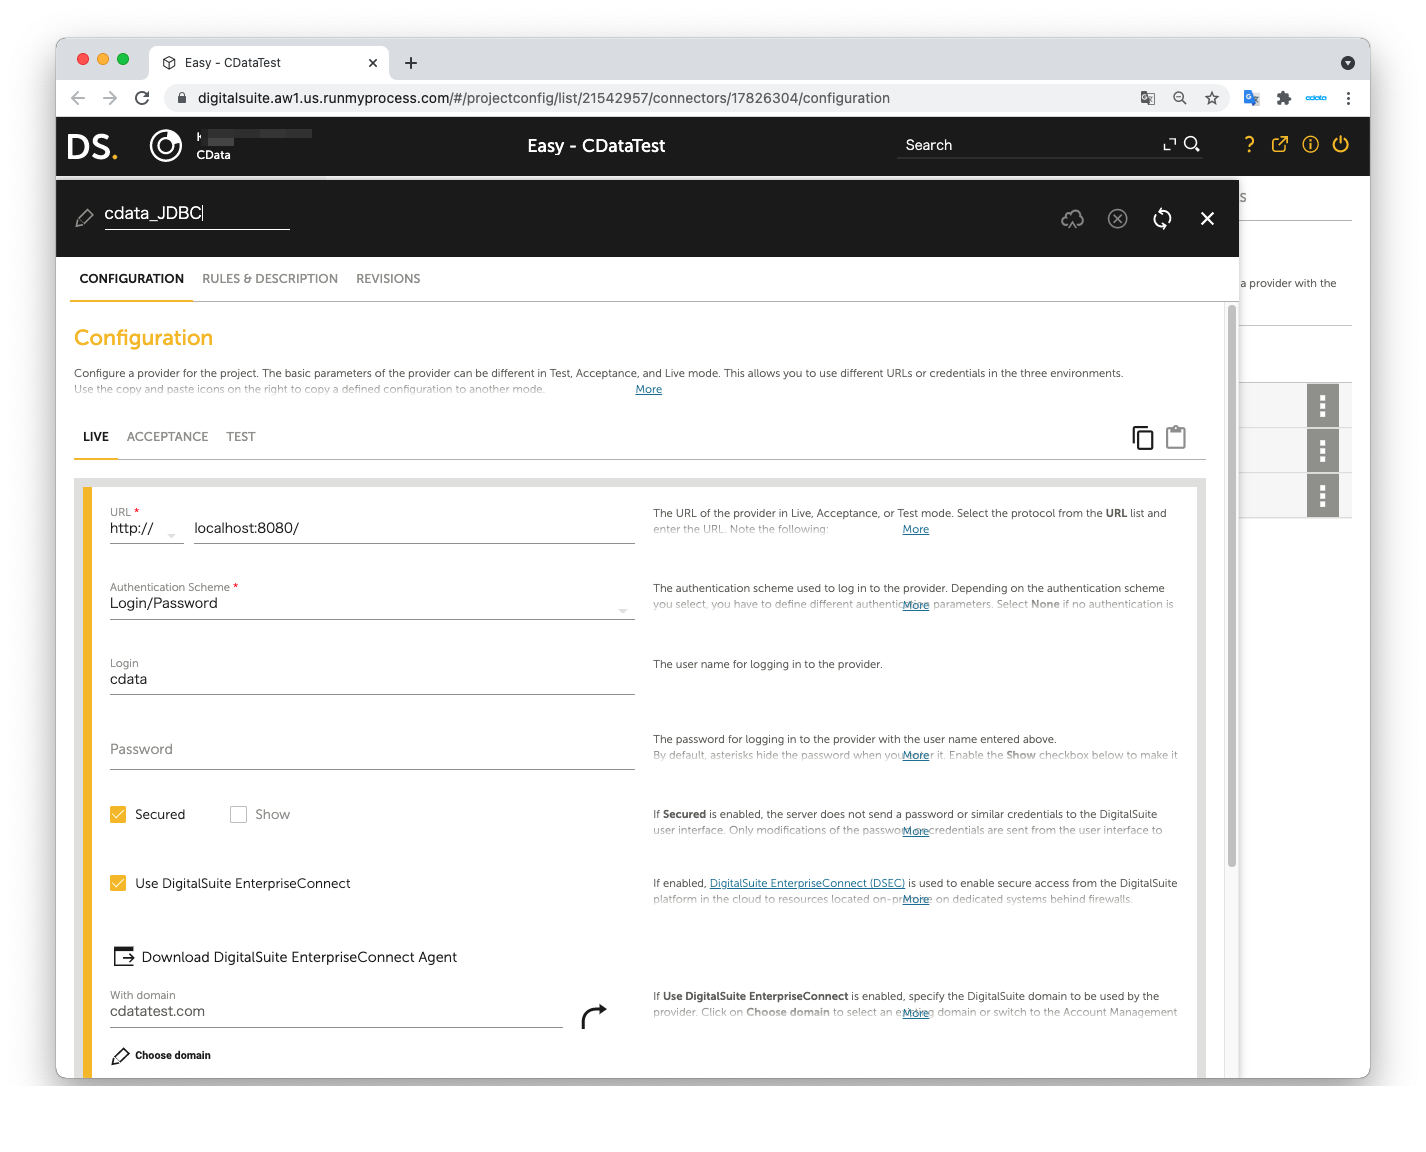The width and height of the screenshot is (1426, 1152).
Task: Select the Acceptance environment tab
Action: [x=167, y=437]
